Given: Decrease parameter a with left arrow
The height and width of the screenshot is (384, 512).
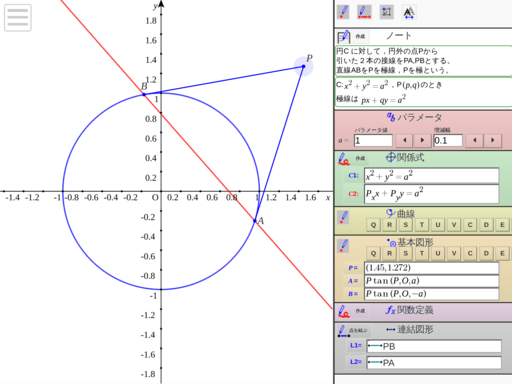Looking at the screenshot, I should (404, 140).
